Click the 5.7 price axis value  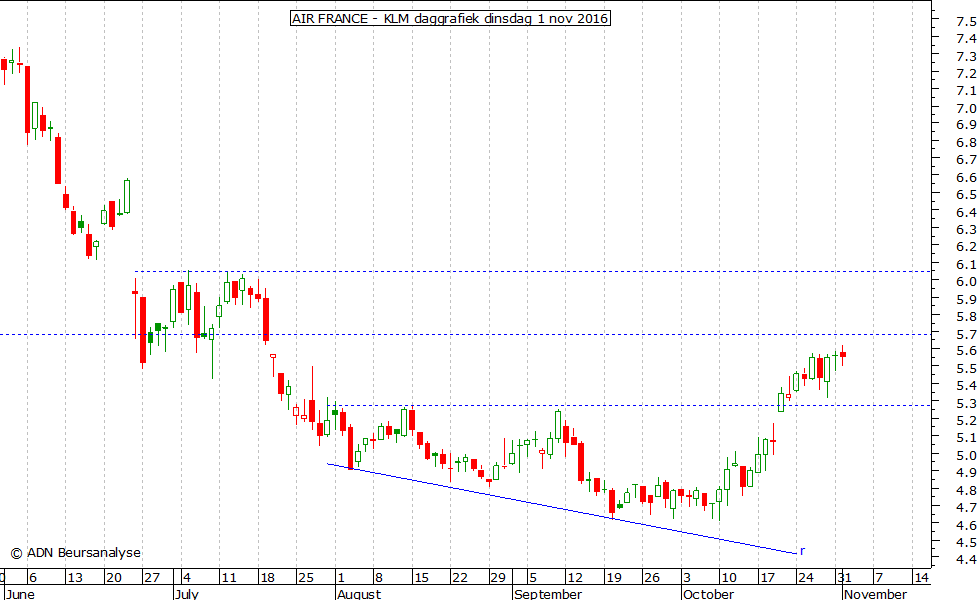coord(966,335)
